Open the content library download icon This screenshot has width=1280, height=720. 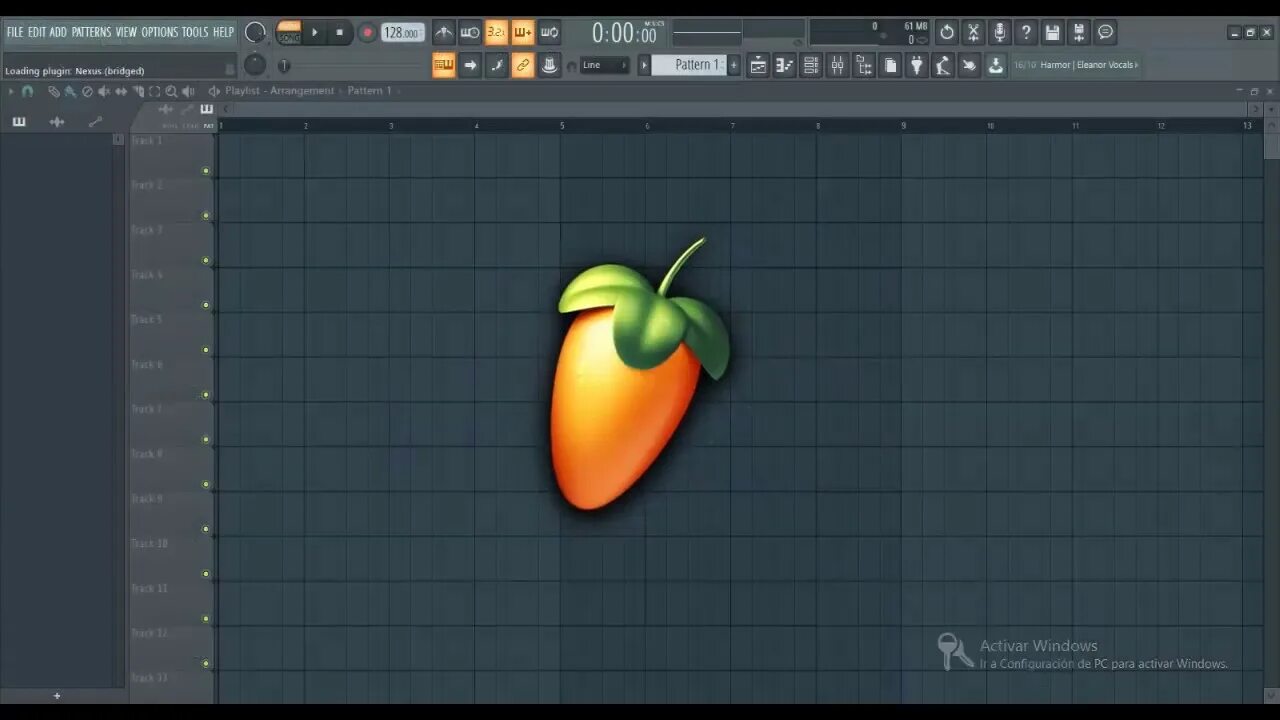pyautogui.click(x=995, y=65)
